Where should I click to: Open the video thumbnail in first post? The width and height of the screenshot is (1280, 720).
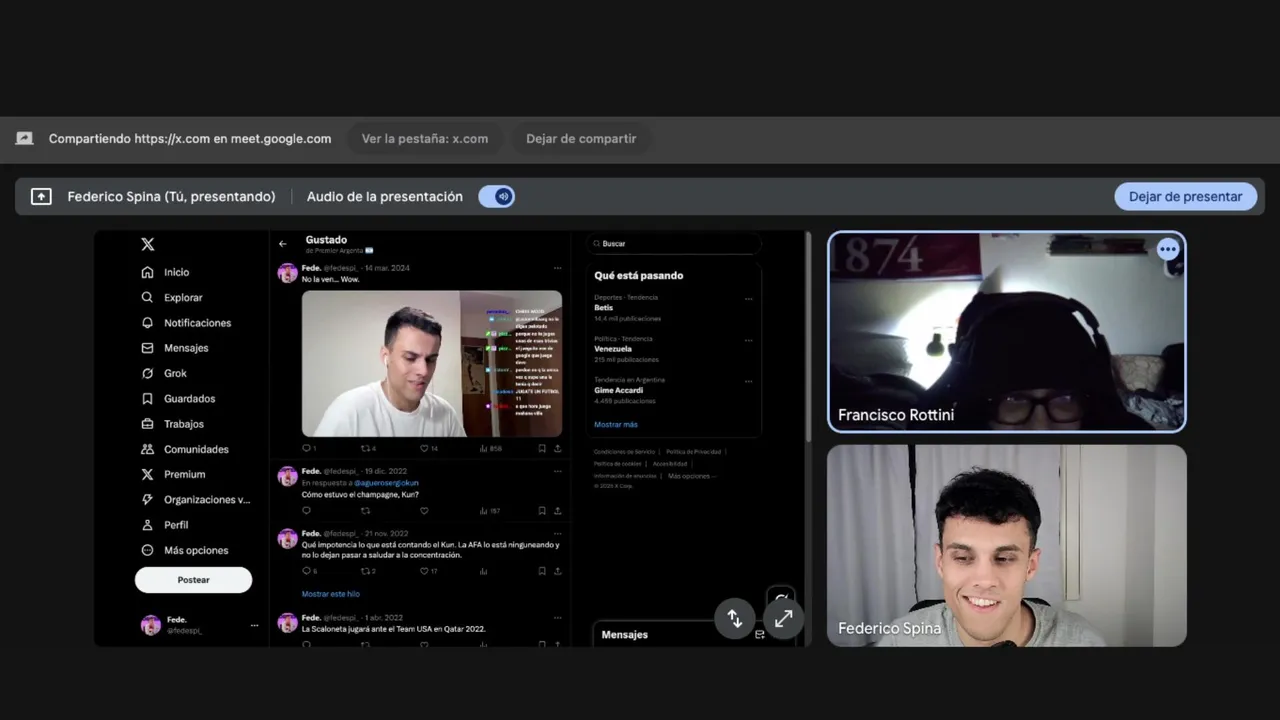tap(432, 363)
